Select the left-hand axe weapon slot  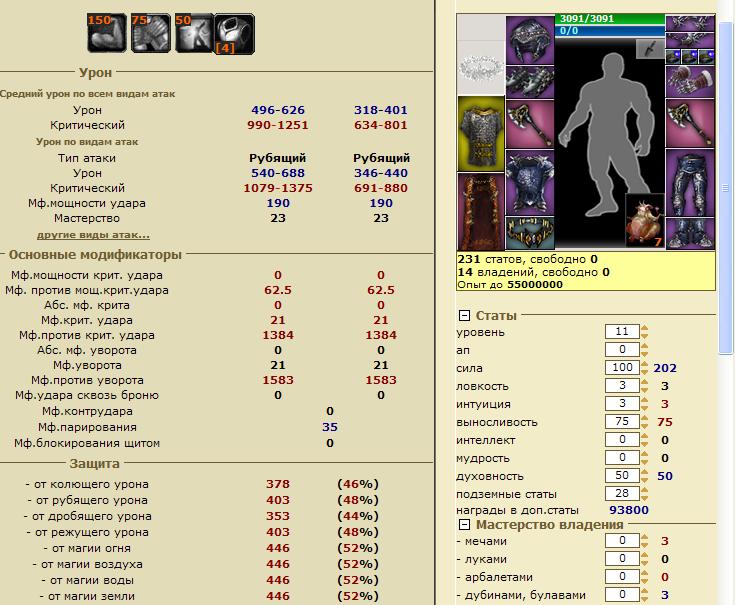click(x=530, y=124)
